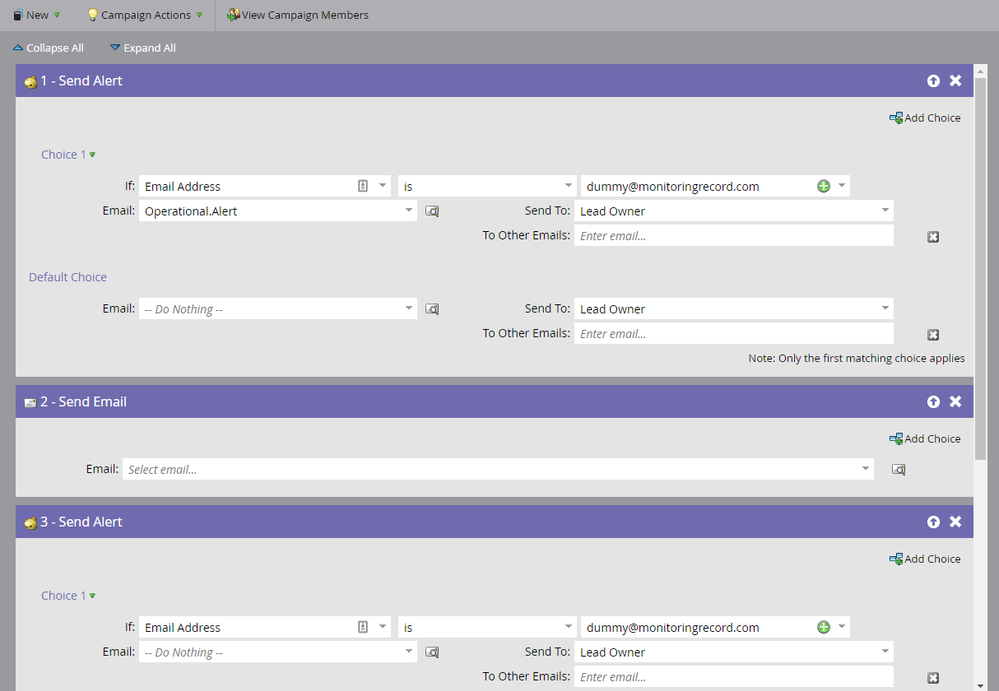Open Do Nothing email dropdown in step 3
The width and height of the screenshot is (999, 691).
(x=408, y=652)
